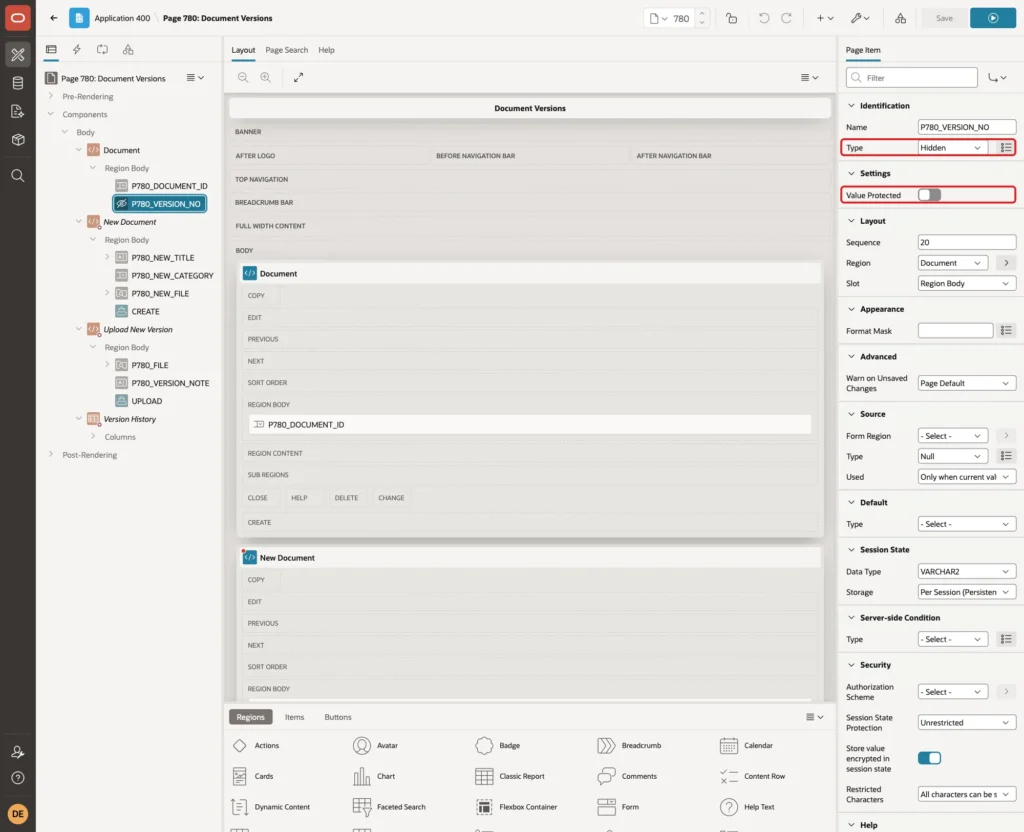
Task: Click the Redo arrow in toolbar
Action: click(786, 18)
